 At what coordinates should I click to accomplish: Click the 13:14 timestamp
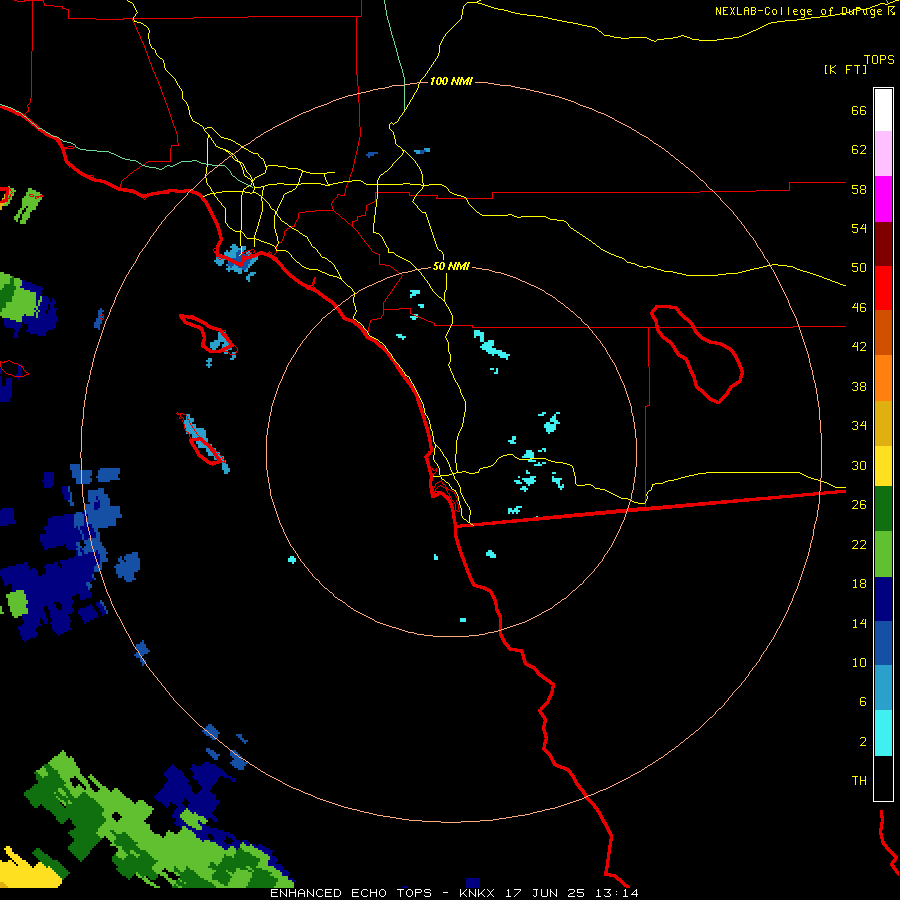616,893
